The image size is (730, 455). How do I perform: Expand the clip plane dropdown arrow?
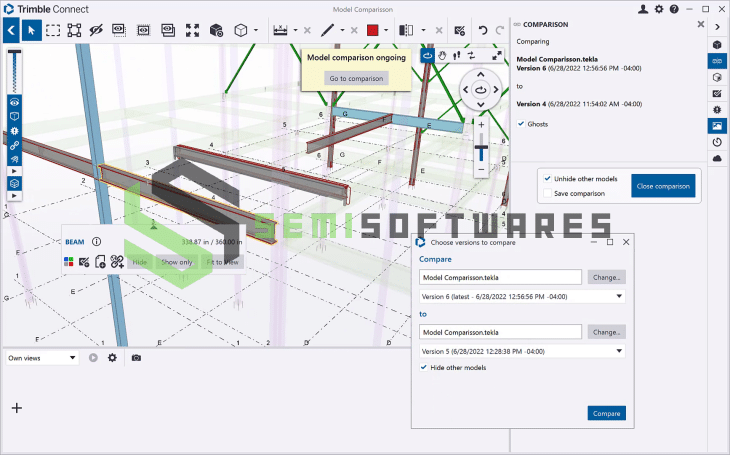[423, 31]
